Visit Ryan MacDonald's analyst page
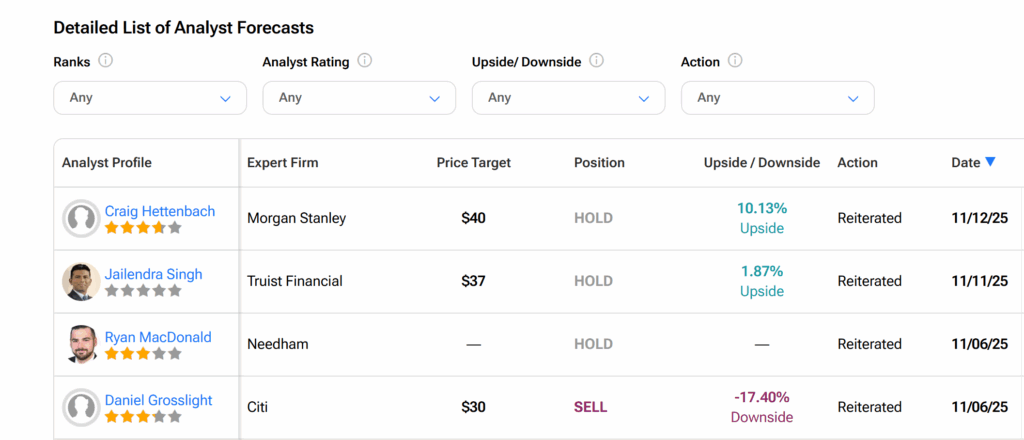The width and height of the screenshot is (1024, 440). click(x=158, y=337)
